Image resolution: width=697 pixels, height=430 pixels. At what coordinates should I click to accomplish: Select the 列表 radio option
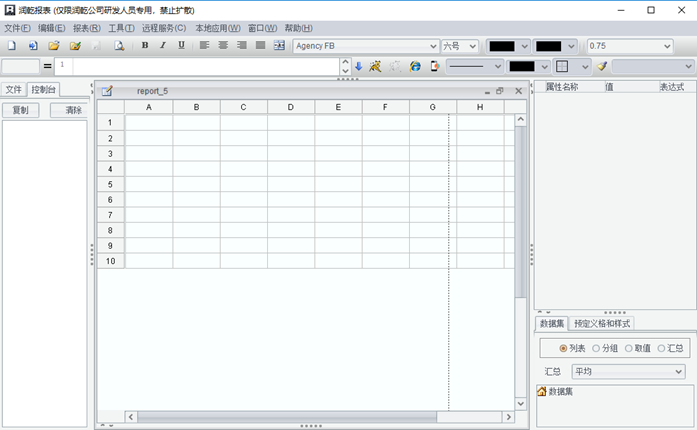563,348
